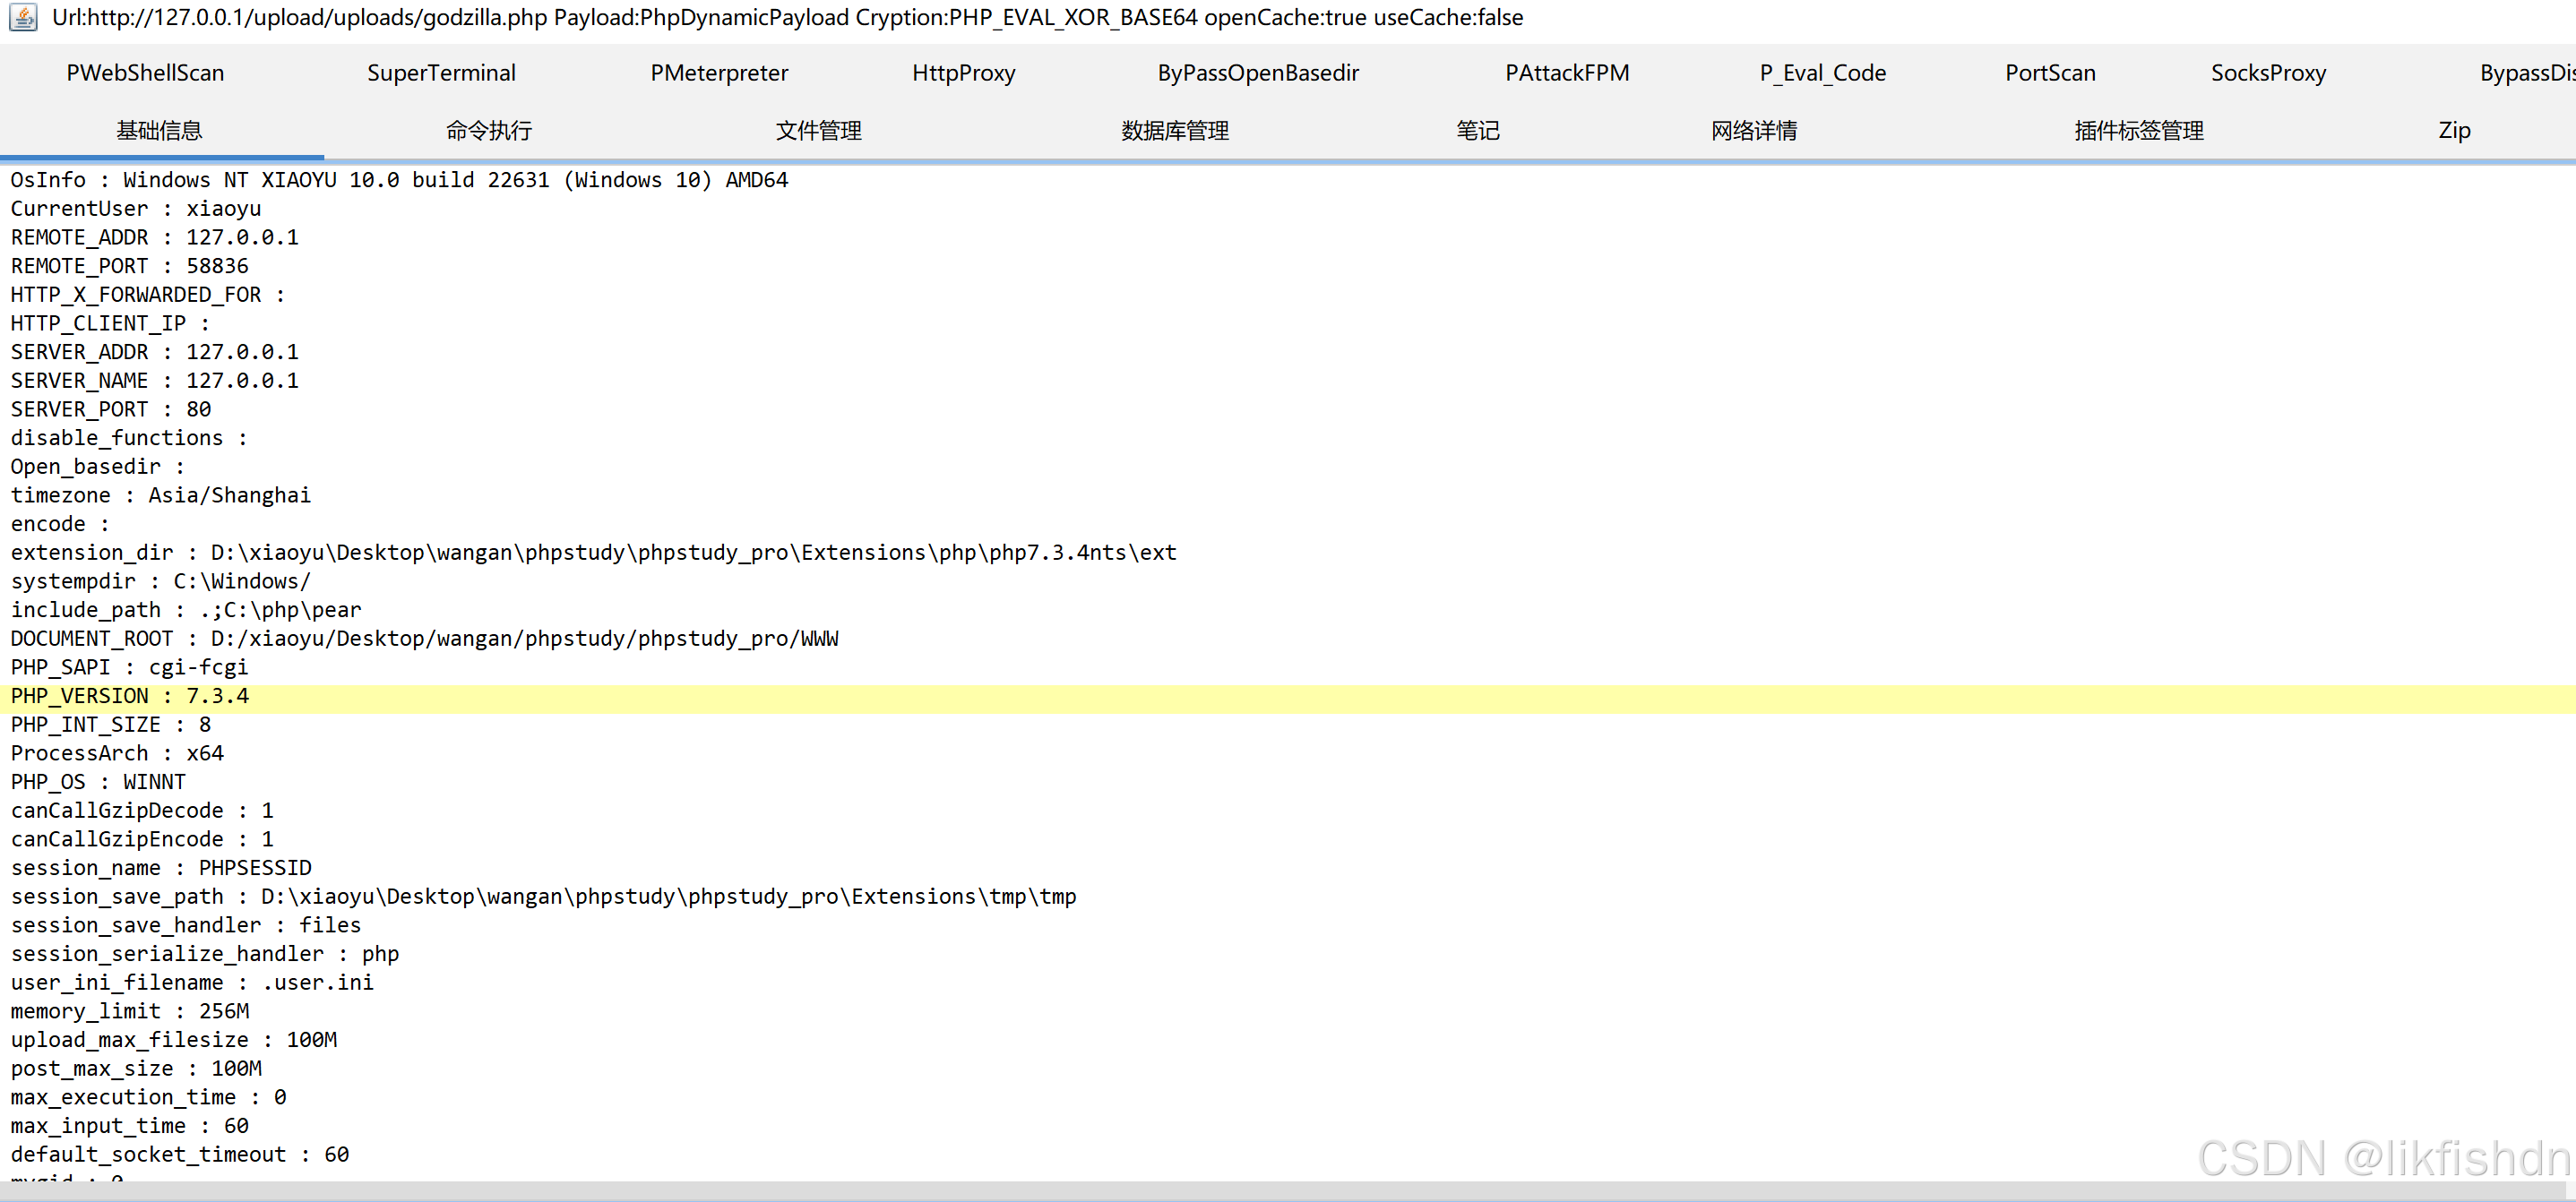Open the 文件管理 tab
Screen dimensions: 2576x1202
[818, 131]
